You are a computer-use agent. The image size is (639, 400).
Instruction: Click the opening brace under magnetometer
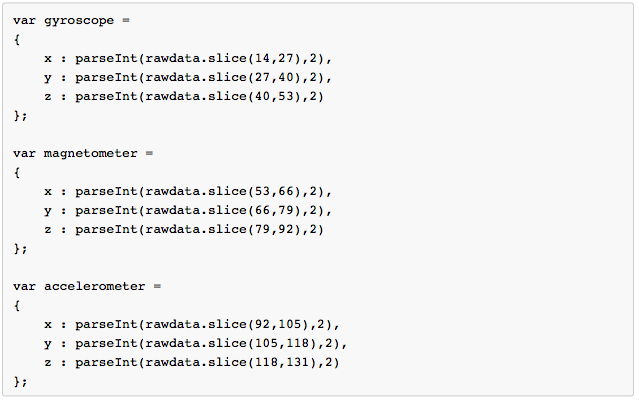[16, 172]
